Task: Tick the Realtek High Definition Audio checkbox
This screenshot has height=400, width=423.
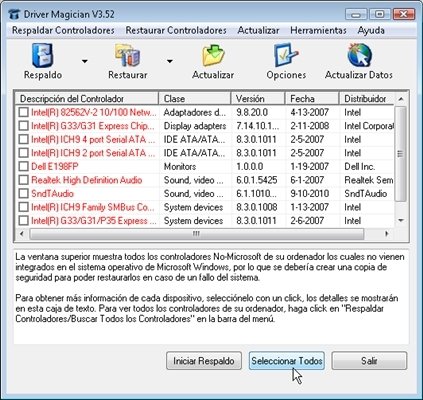Action: tap(23, 180)
